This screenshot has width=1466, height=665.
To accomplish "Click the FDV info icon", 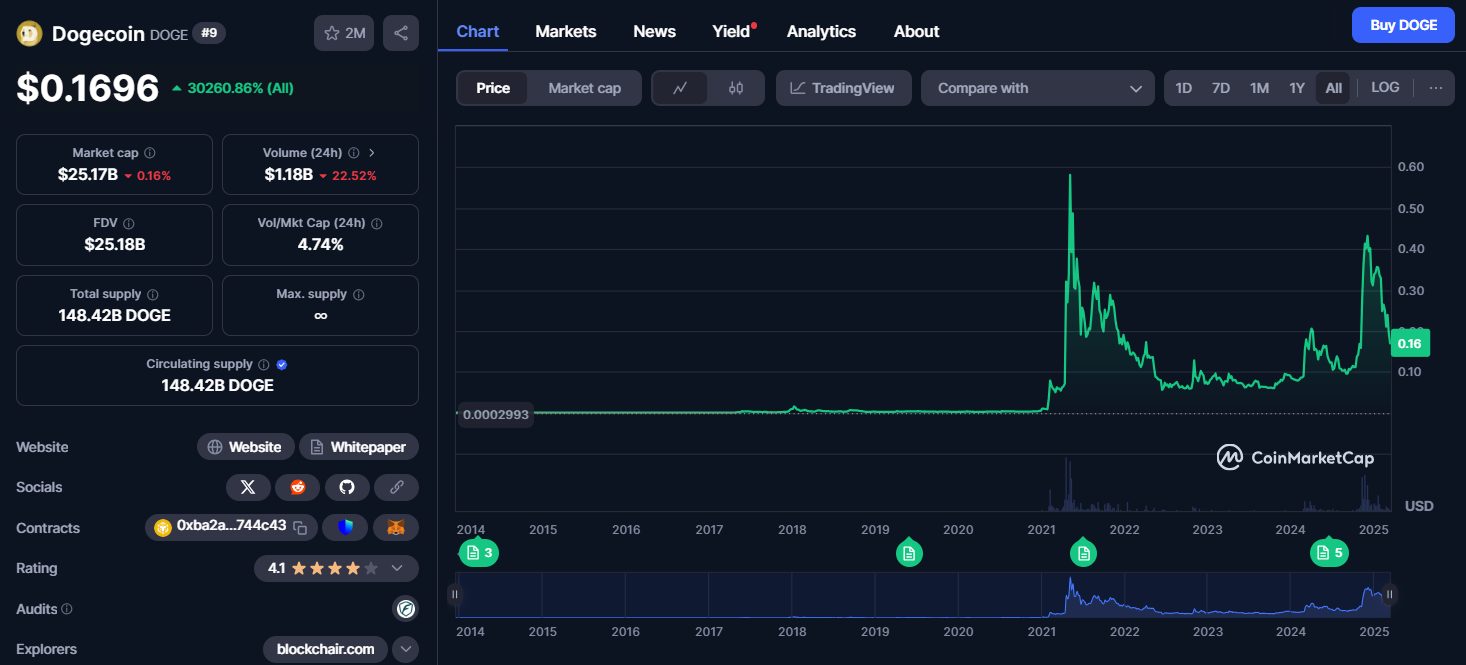I will click(x=129, y=223).
